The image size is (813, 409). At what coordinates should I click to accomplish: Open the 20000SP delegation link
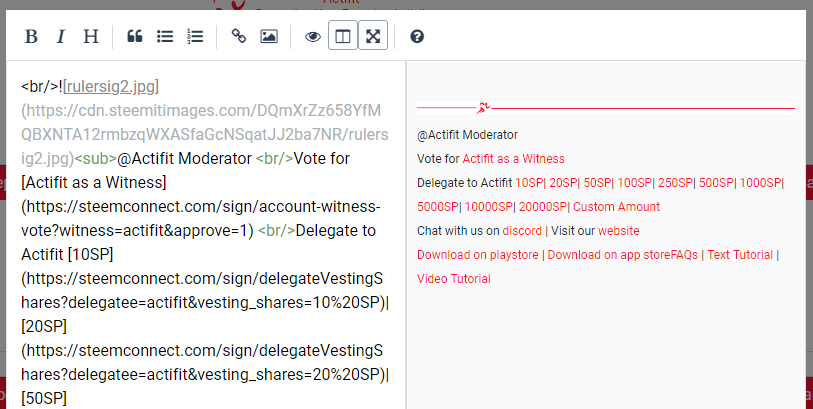coord(543,207)
